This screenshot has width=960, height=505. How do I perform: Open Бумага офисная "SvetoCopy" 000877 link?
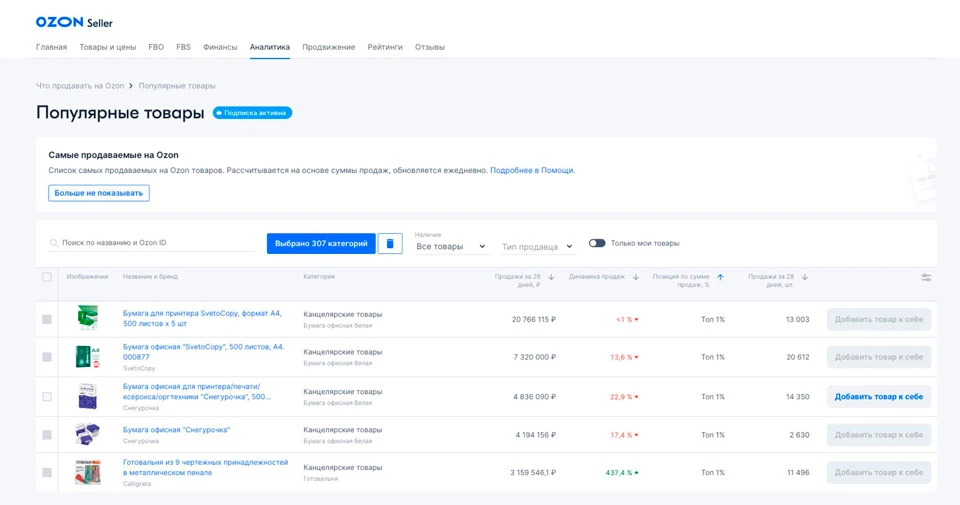[x=203, y=351]
